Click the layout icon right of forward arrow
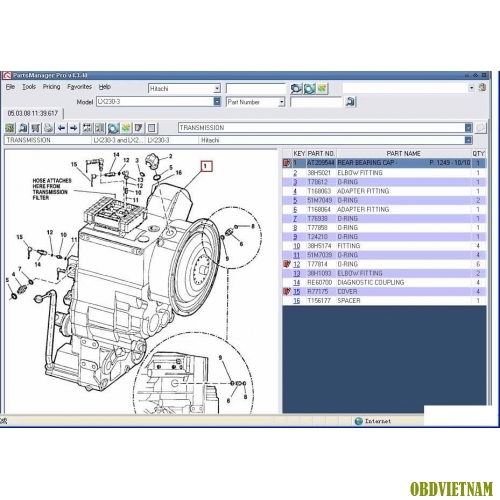The image size is (500, 500). [x=87, y=128]
